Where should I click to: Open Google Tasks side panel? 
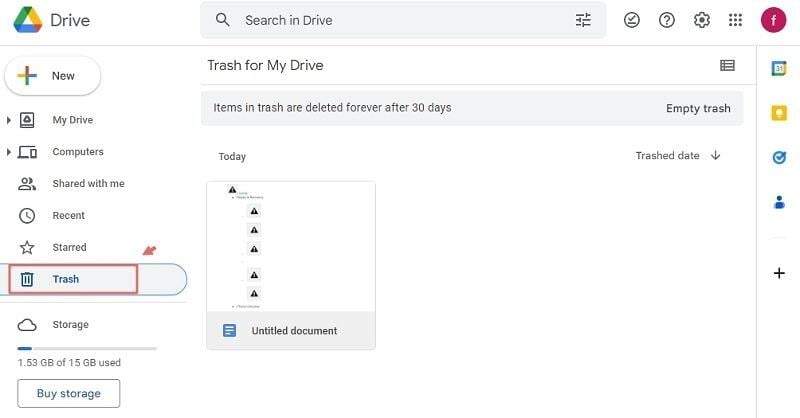coord(779,157)
